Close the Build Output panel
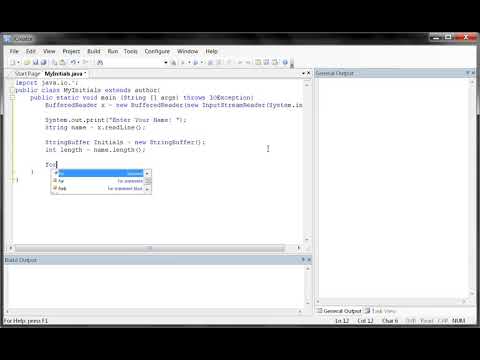Screen dimensions: 480x360 pos(309,259)
